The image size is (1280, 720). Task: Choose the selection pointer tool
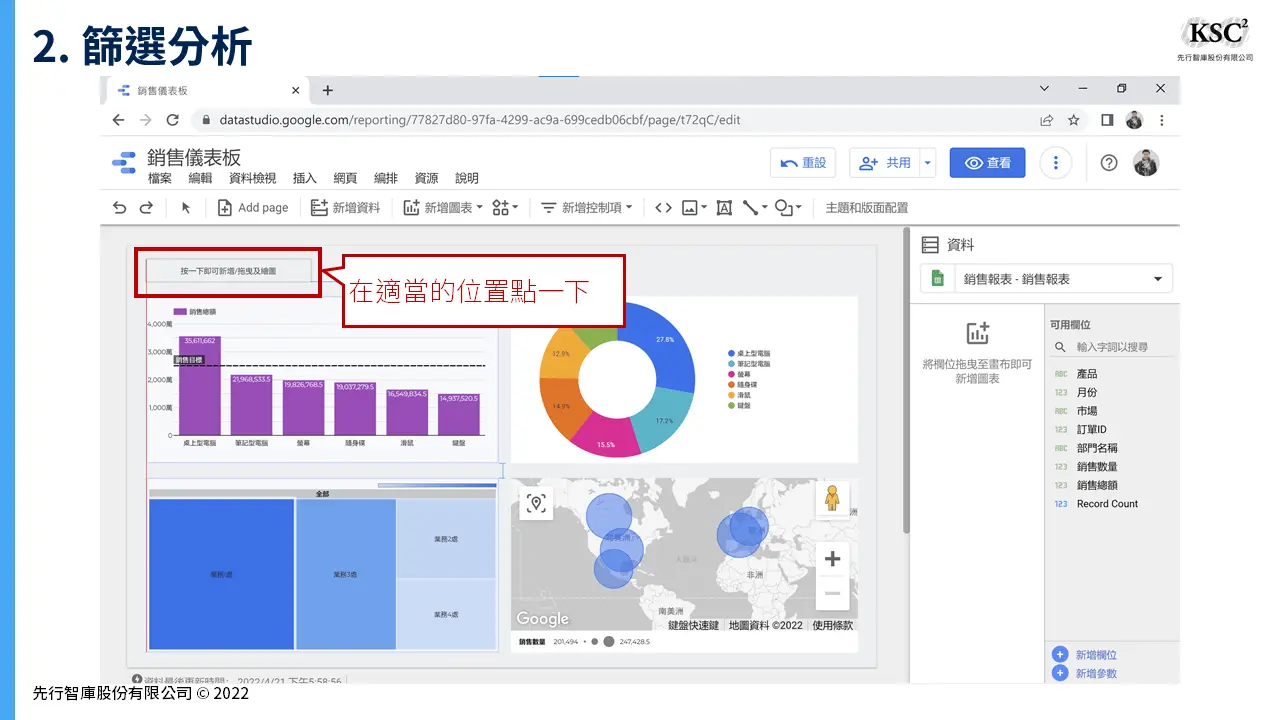coord(185,208)
